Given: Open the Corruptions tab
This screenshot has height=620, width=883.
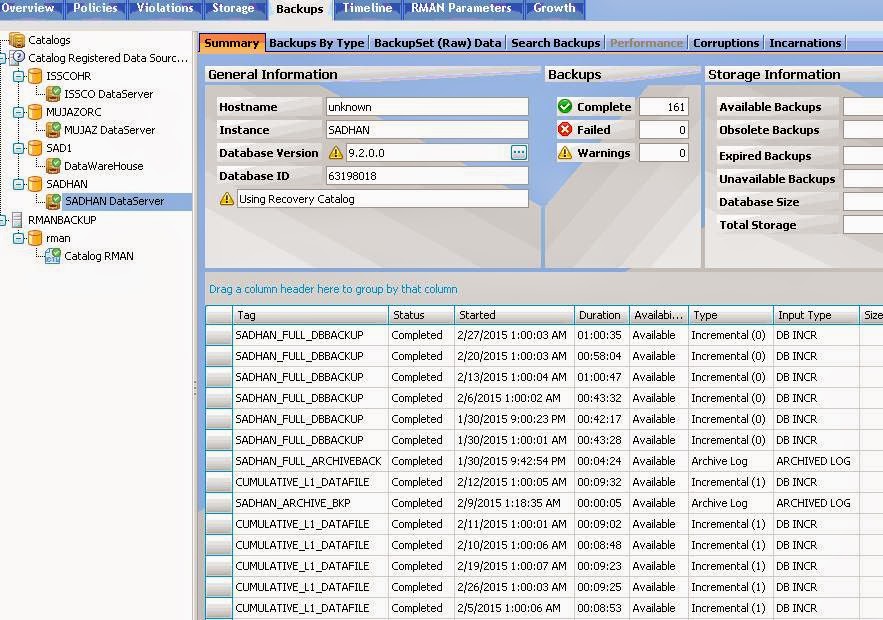Looking at the screenshot, I should [x=726, y=43].
